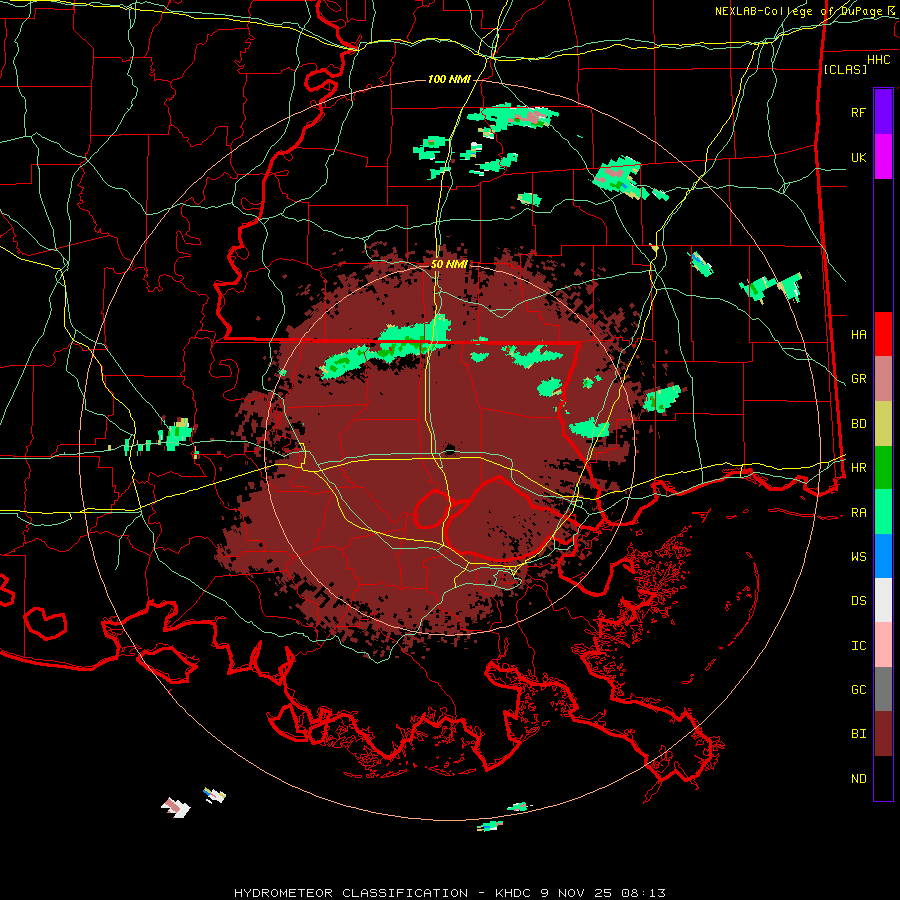This screenshot has height=900, width=900.
Task: Click the DS legend label
Action: click(858, 600)
